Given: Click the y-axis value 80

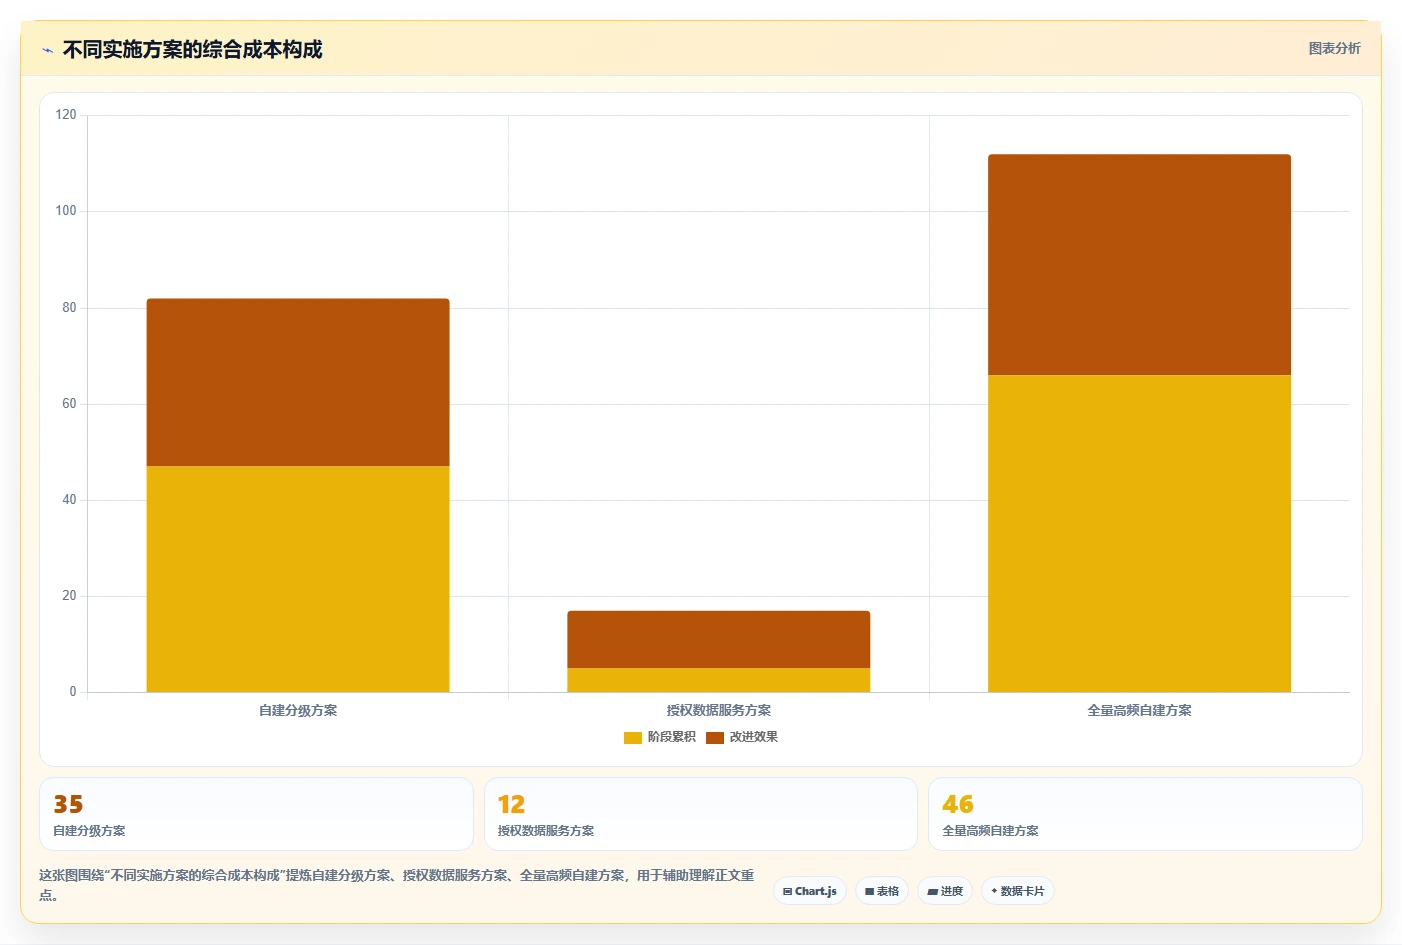Looking at the screenshot, I should tap(69, 308).
